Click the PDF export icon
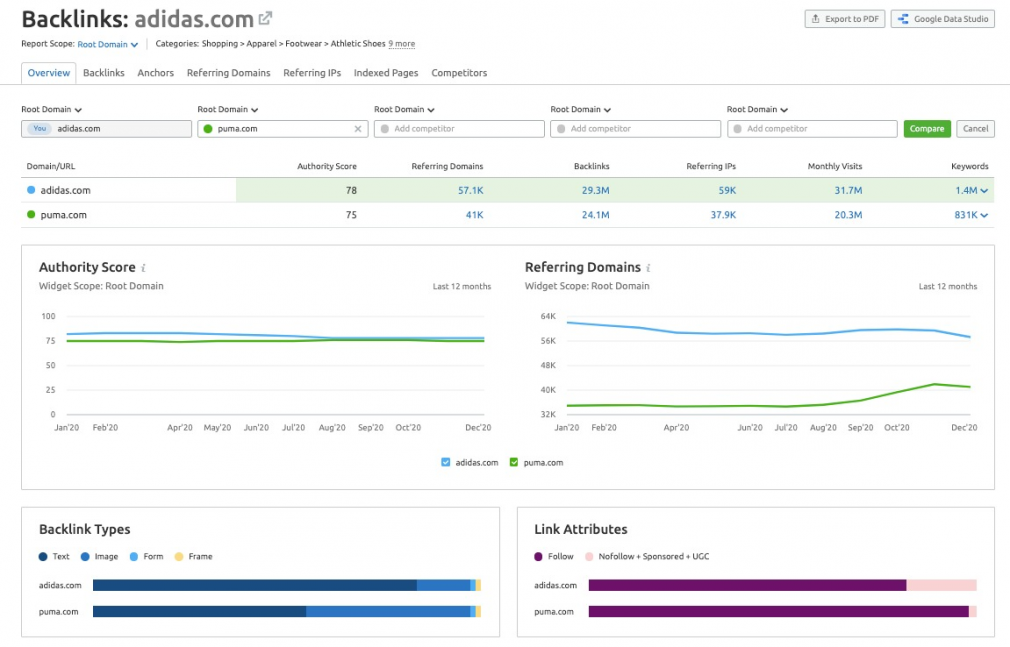This screenshot has height=647, width=1010. point(815,19)
